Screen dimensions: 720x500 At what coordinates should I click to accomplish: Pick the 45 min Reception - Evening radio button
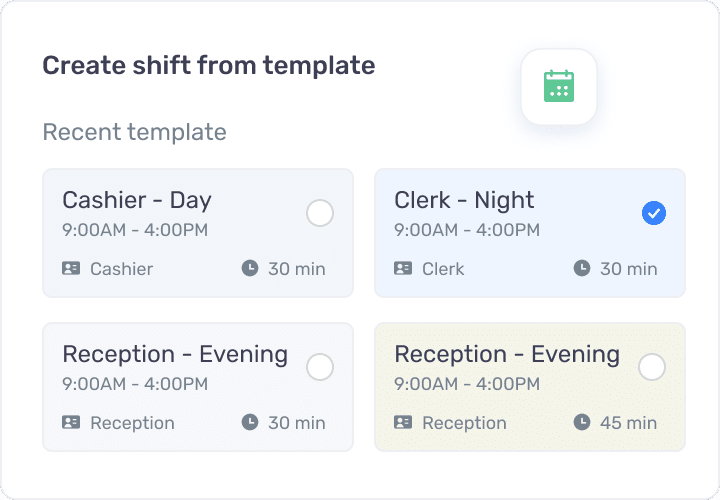652,367
